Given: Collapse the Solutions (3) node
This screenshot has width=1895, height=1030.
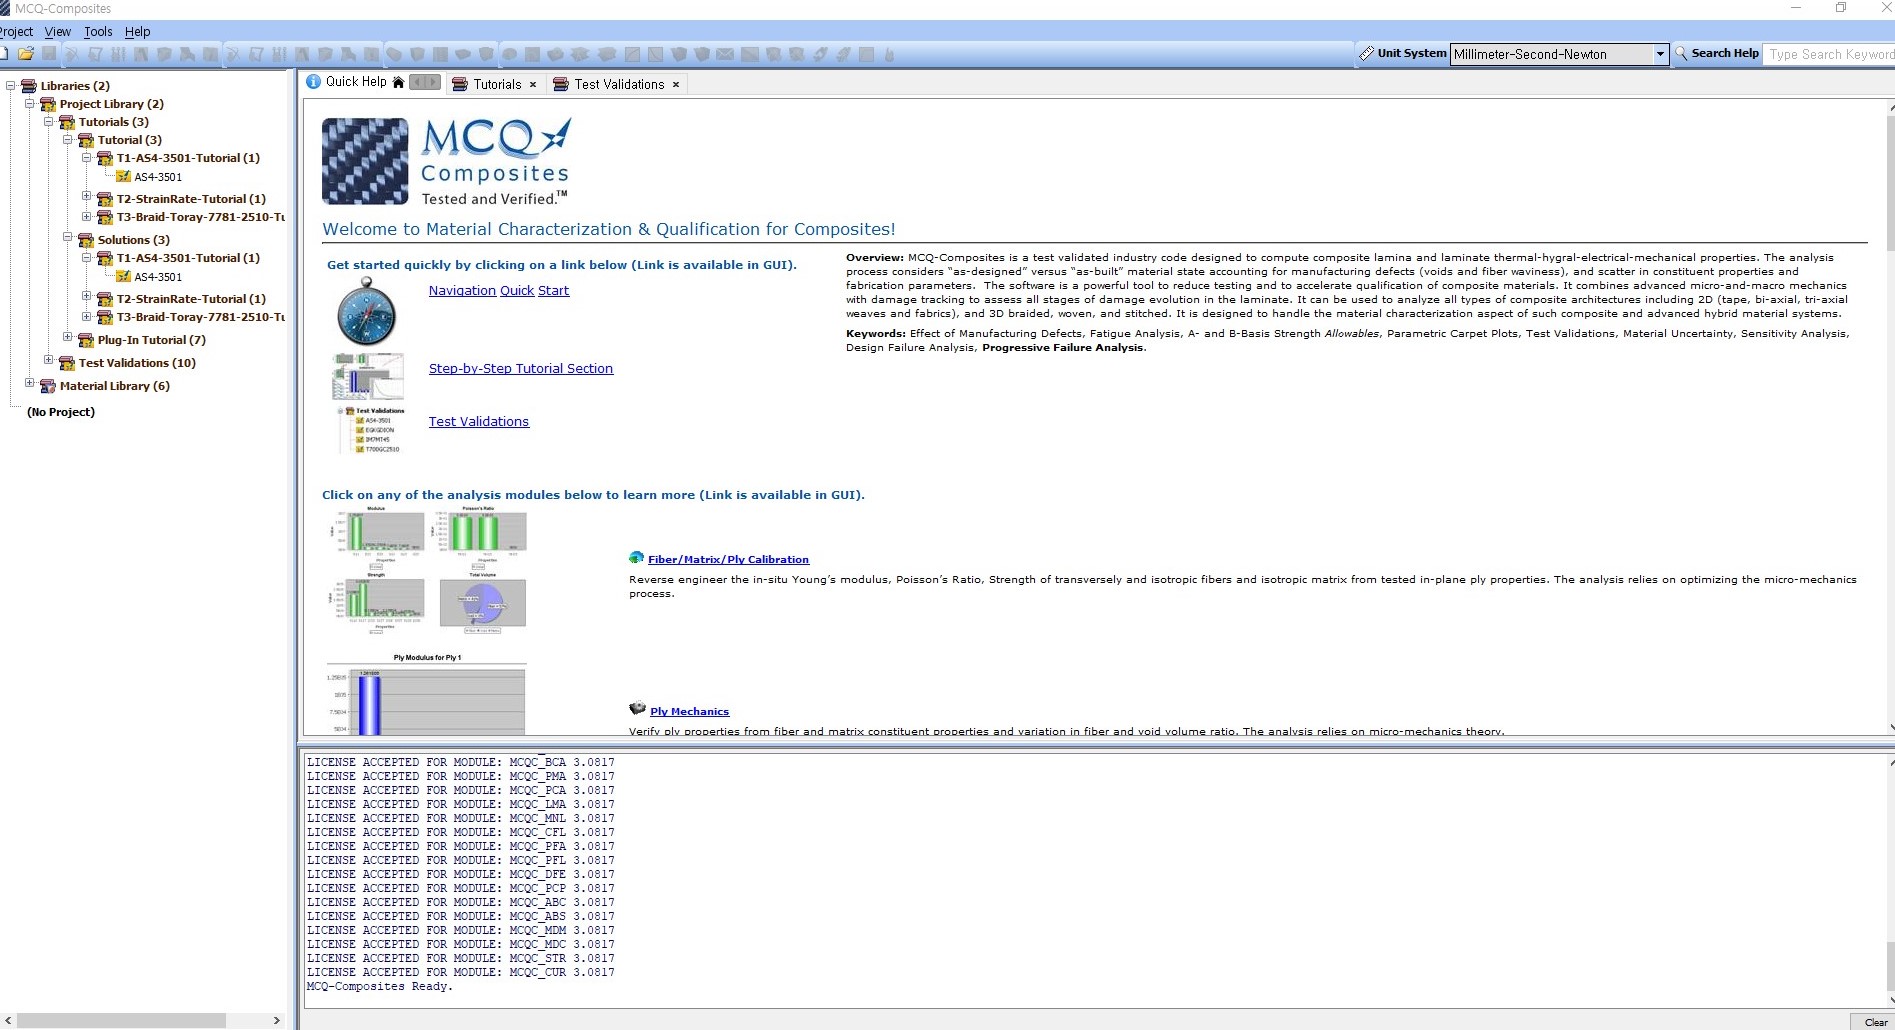Looking at the screenshot, I should 68,238.
